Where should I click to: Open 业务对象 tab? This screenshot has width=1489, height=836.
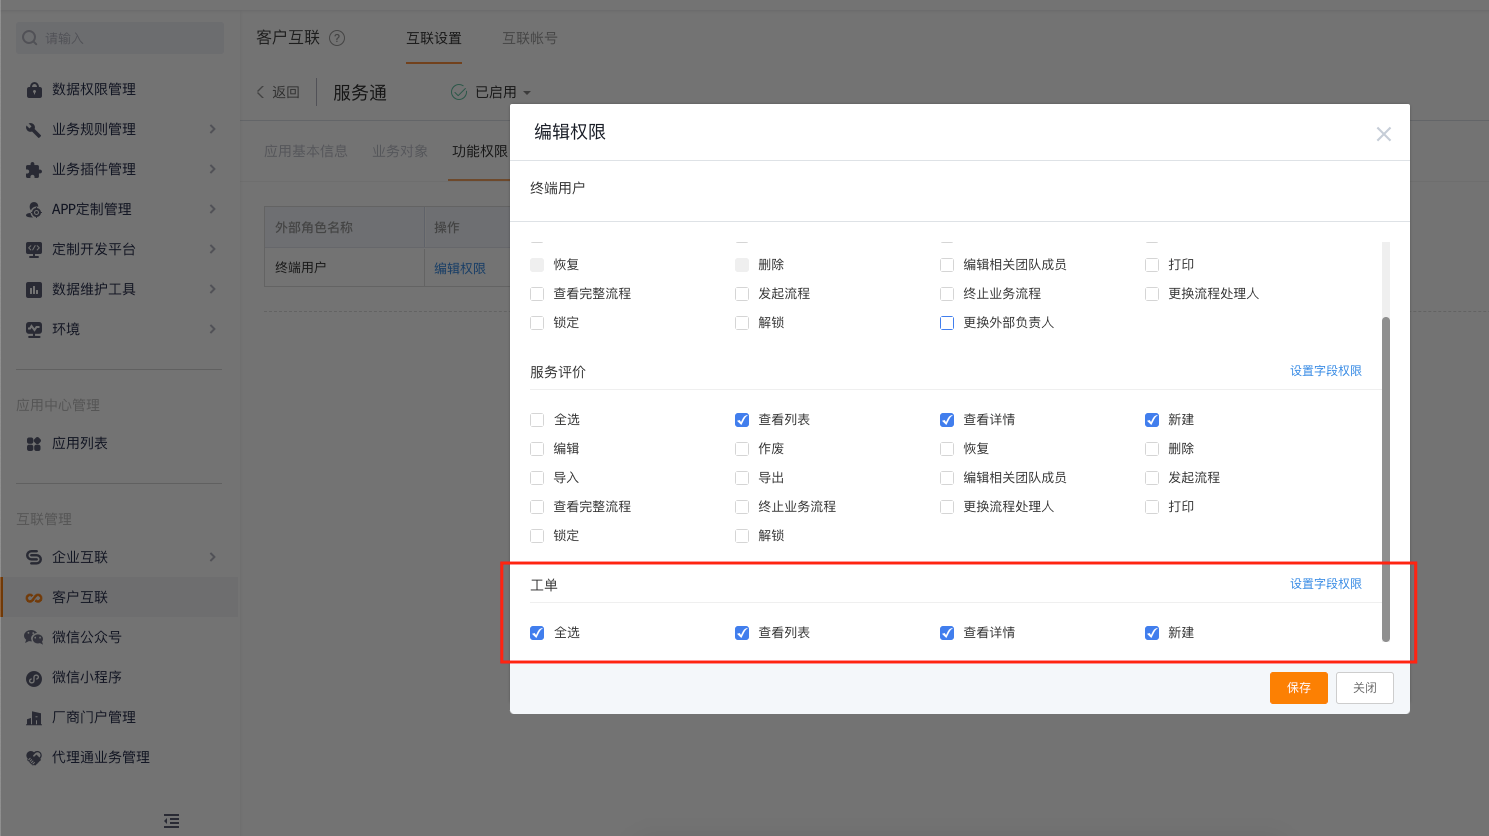click(400, 151)
